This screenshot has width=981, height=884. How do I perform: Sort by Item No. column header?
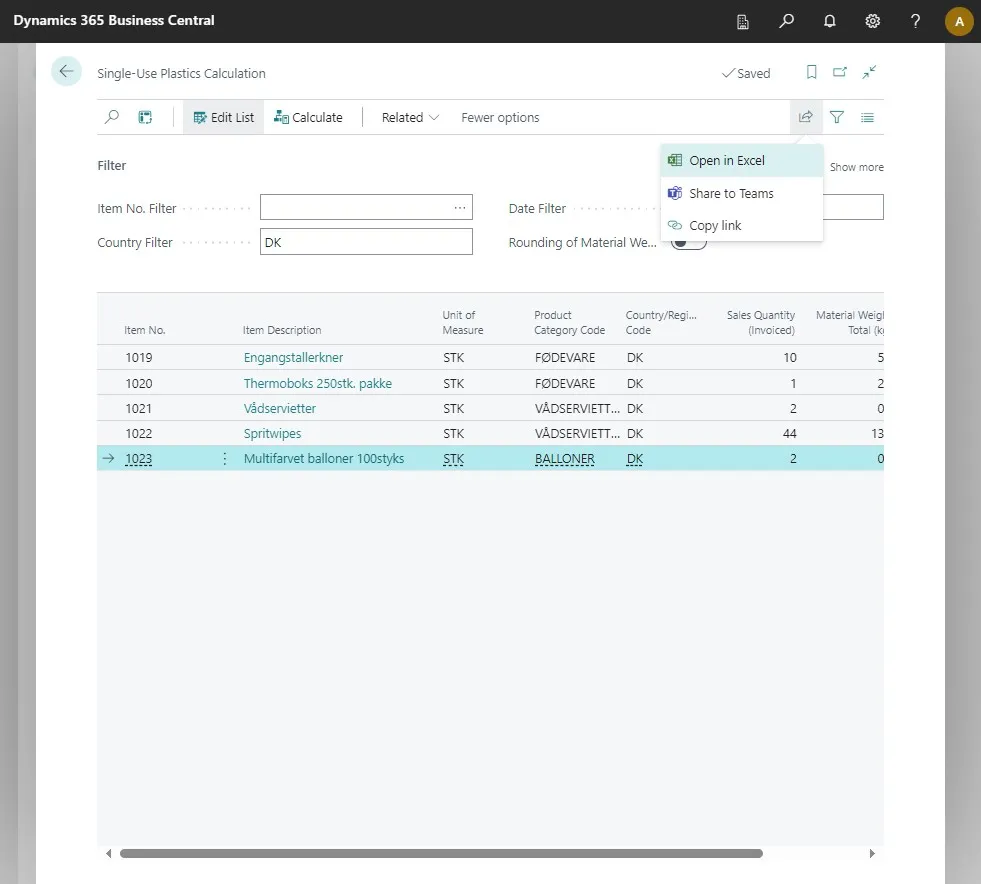145,330
